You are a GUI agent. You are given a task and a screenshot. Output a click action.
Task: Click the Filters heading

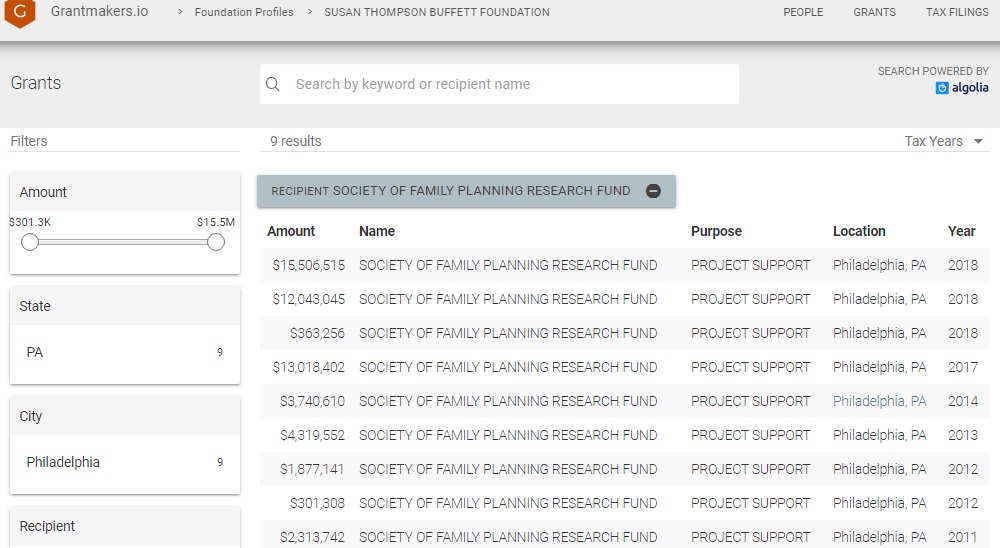(29, 141)
